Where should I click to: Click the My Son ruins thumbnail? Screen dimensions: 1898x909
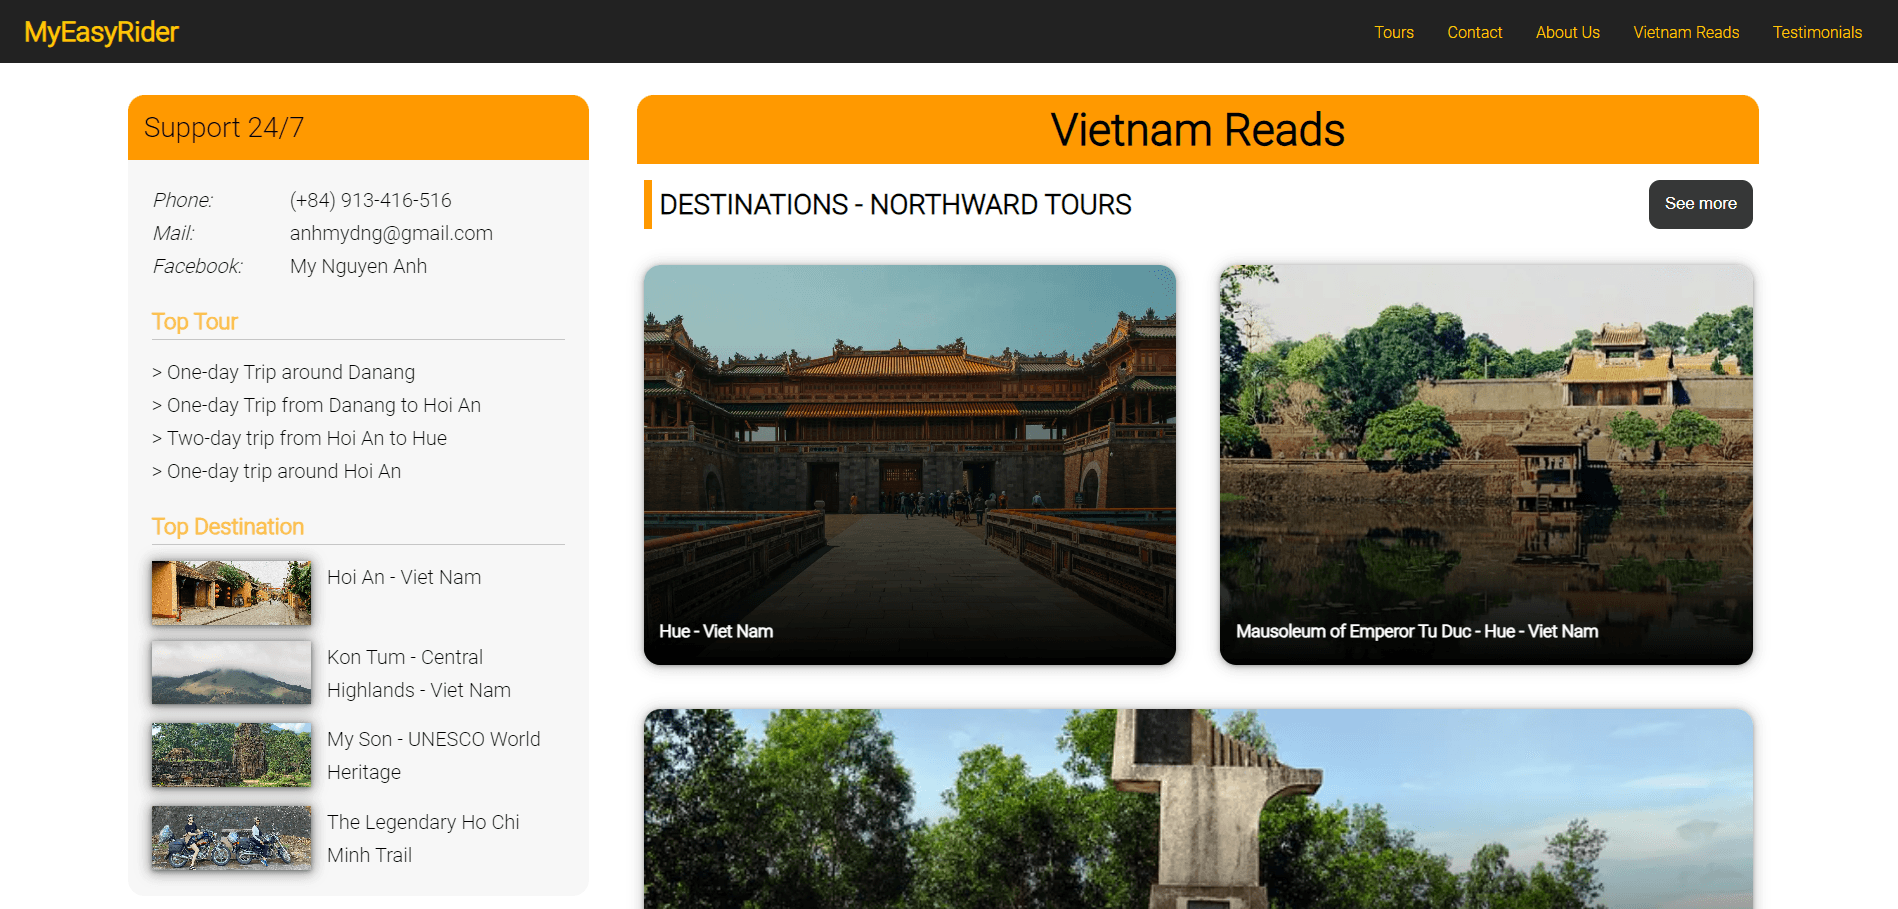pos(231,755)
